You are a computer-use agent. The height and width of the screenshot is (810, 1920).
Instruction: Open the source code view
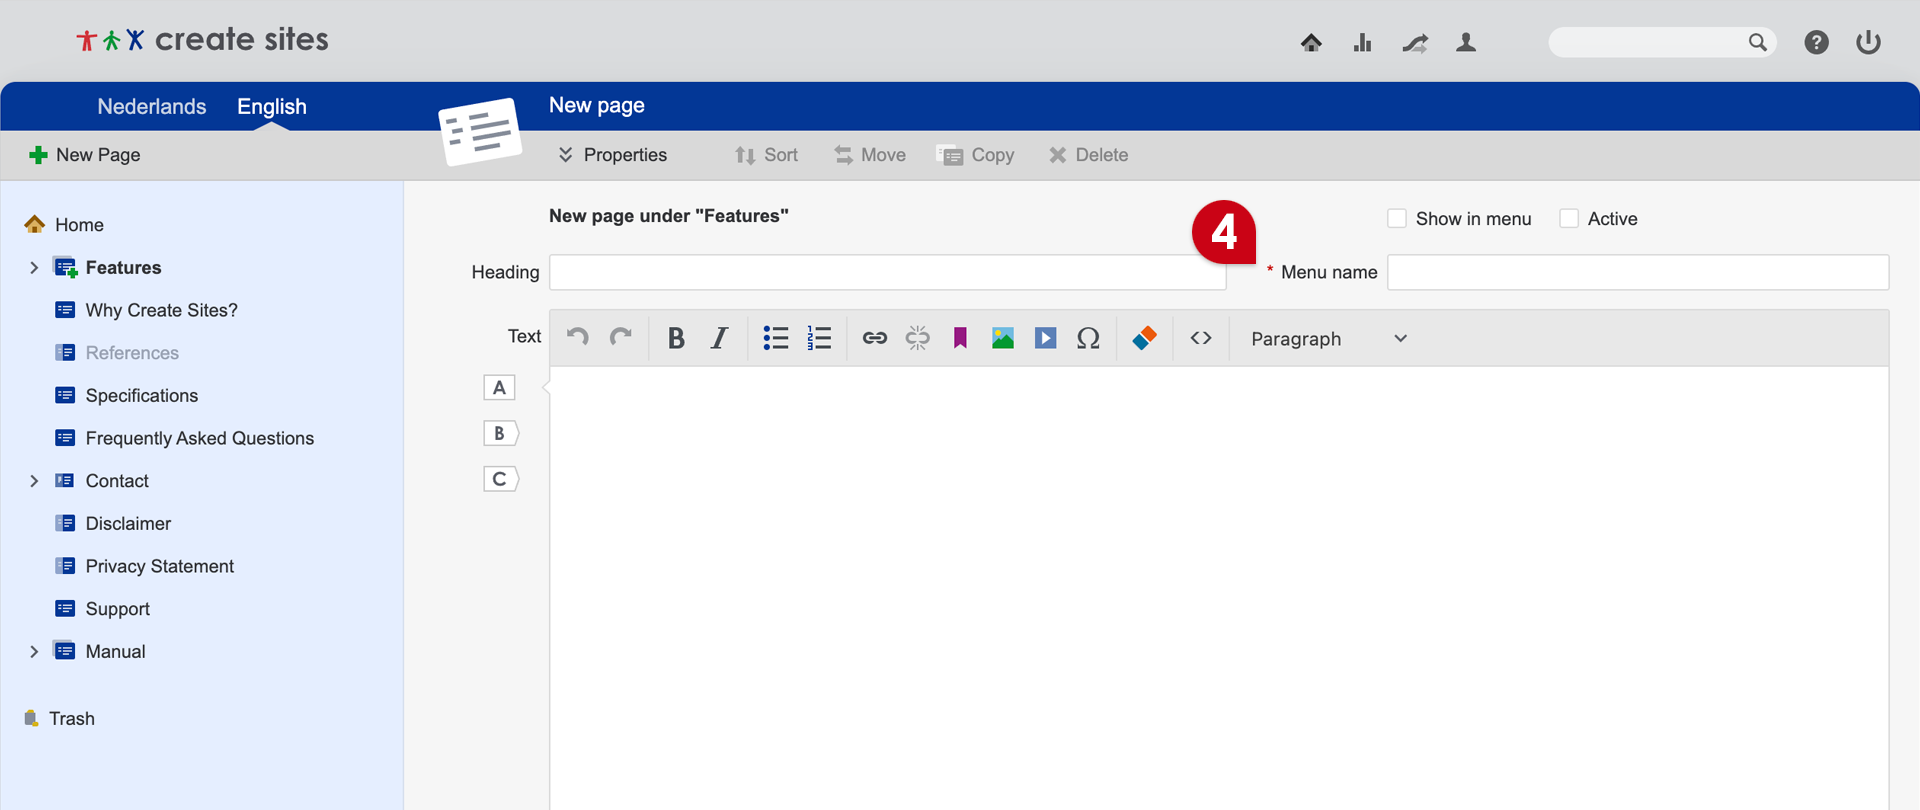coord(1201,339)
